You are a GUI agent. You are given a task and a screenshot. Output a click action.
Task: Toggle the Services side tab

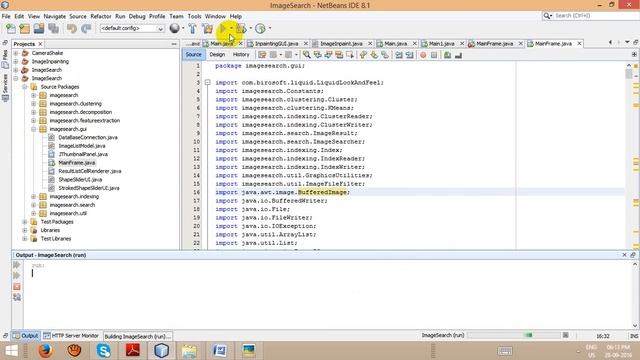point(5,88)
